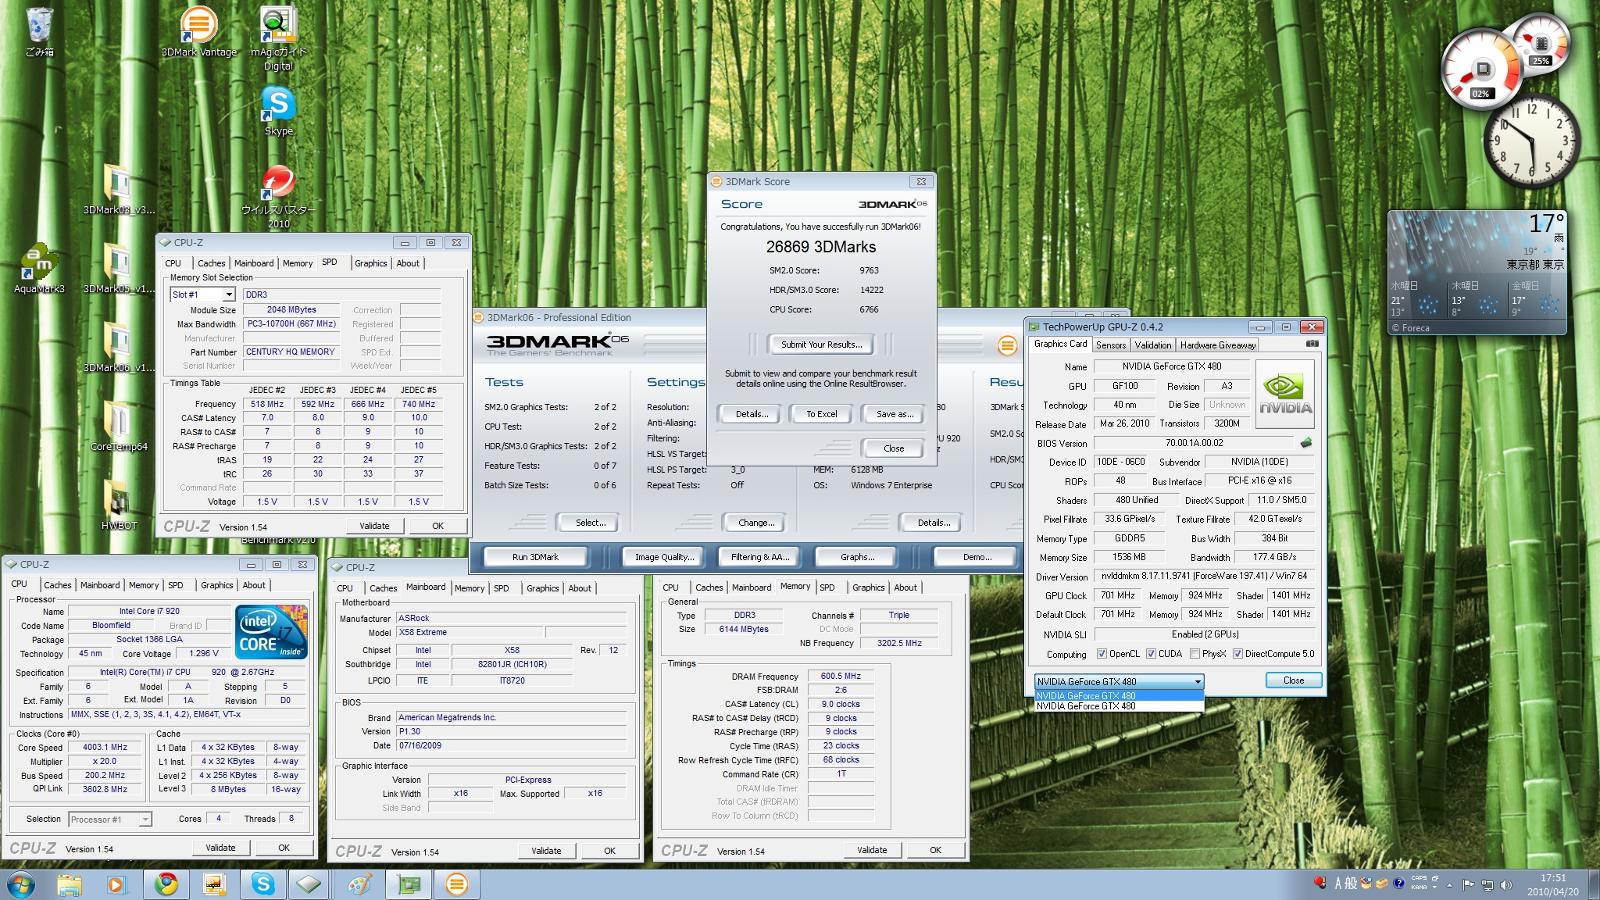Launch 3DMark Vantage desktop shortcut
This screenshot has height=900, width=1600.
click(x=199, y=32)
